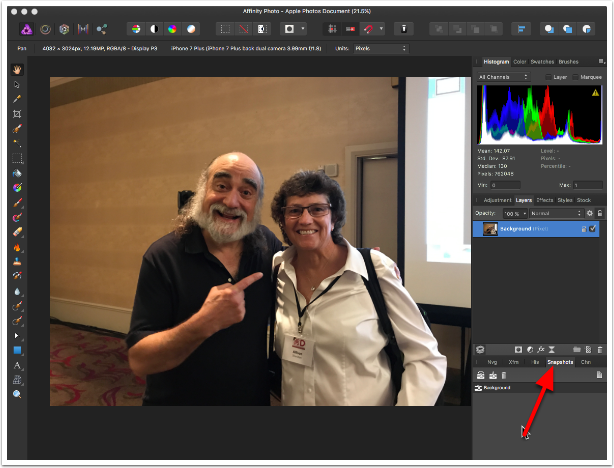Enable the Layer checkbox in Histogram
Image resolution: width=614 pixels, height=468 pixels.
coord(548,76)
